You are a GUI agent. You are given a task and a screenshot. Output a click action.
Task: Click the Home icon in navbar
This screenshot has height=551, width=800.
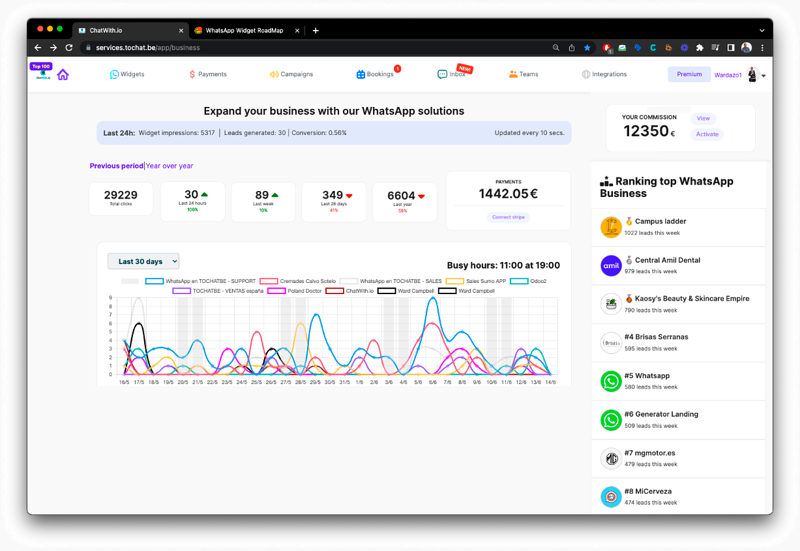63,74
